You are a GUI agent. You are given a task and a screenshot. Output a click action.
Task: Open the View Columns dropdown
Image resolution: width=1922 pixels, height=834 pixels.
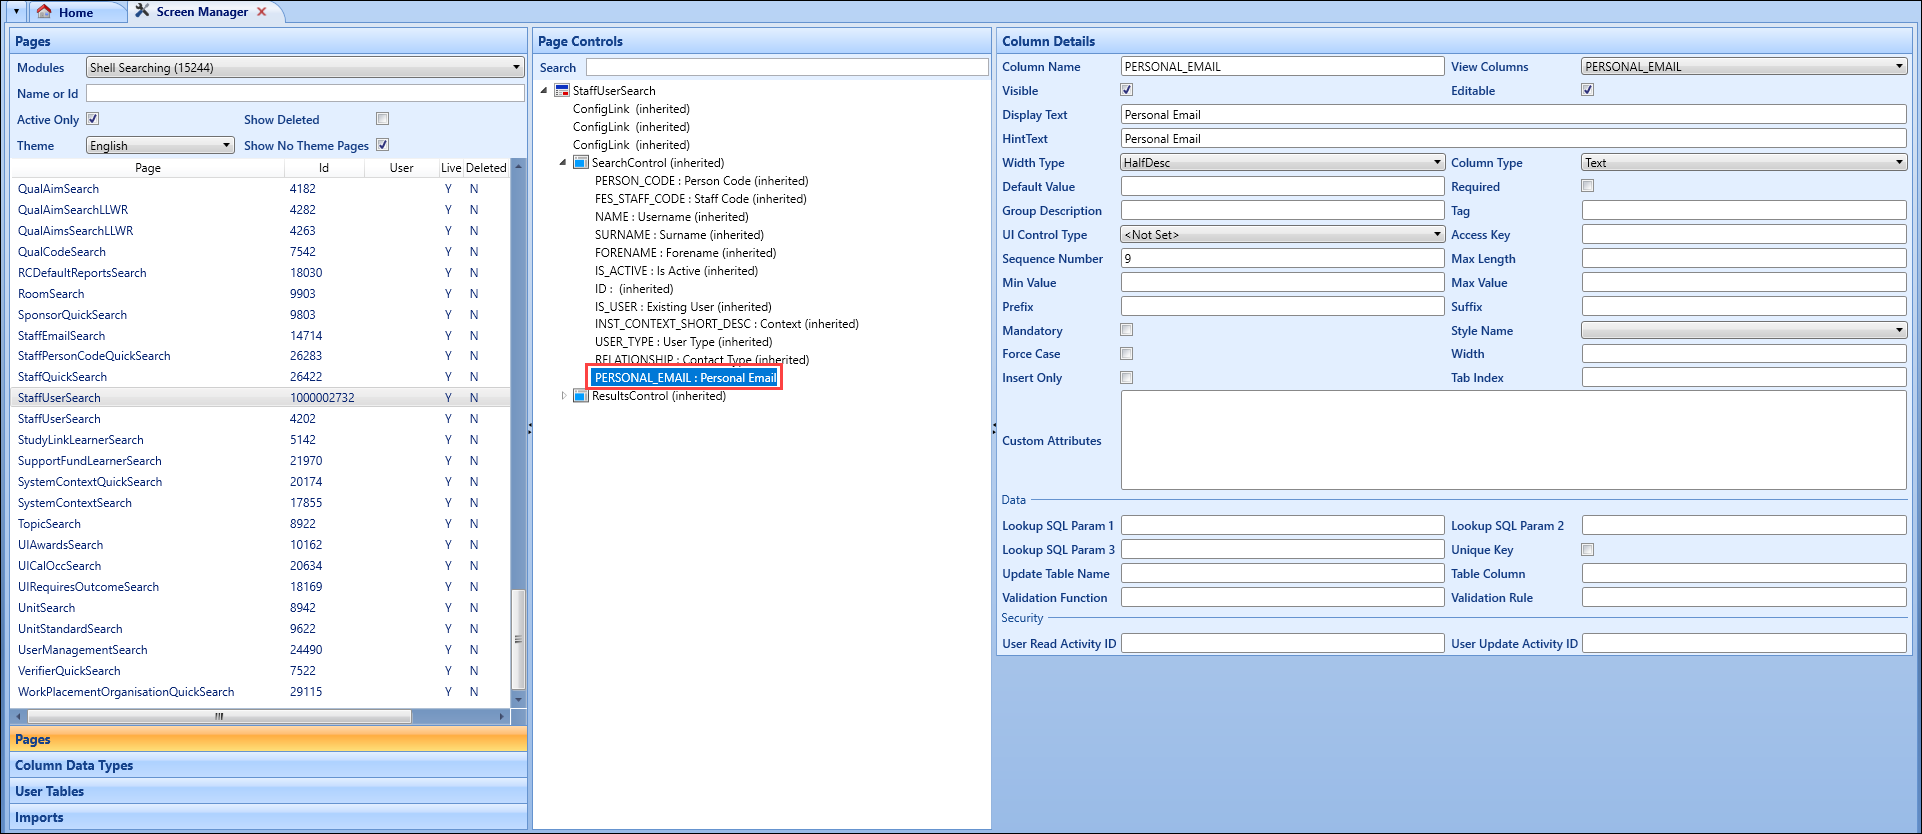coord(1744,66)
